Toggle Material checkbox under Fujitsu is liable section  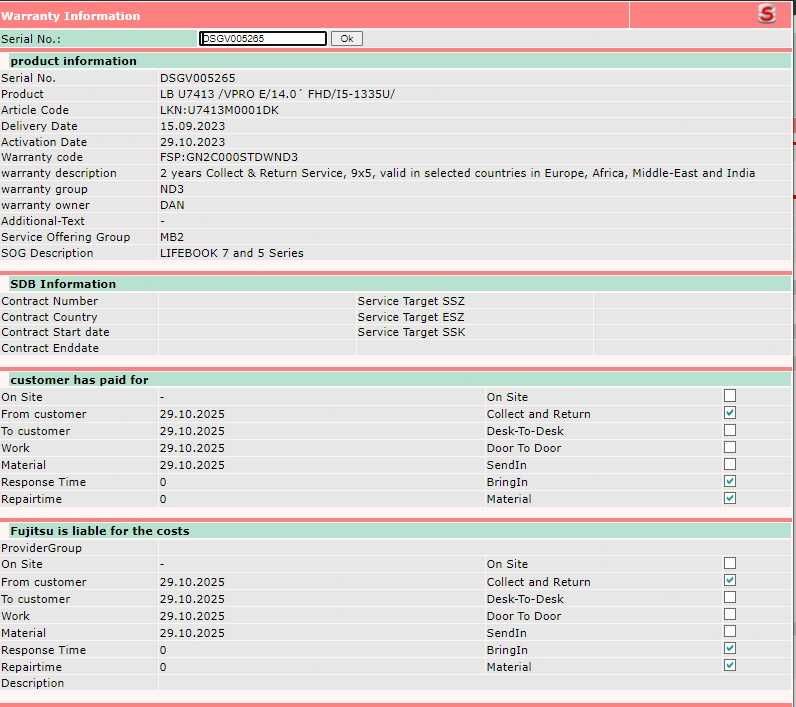pyautogui.click(x=729, y=665)
